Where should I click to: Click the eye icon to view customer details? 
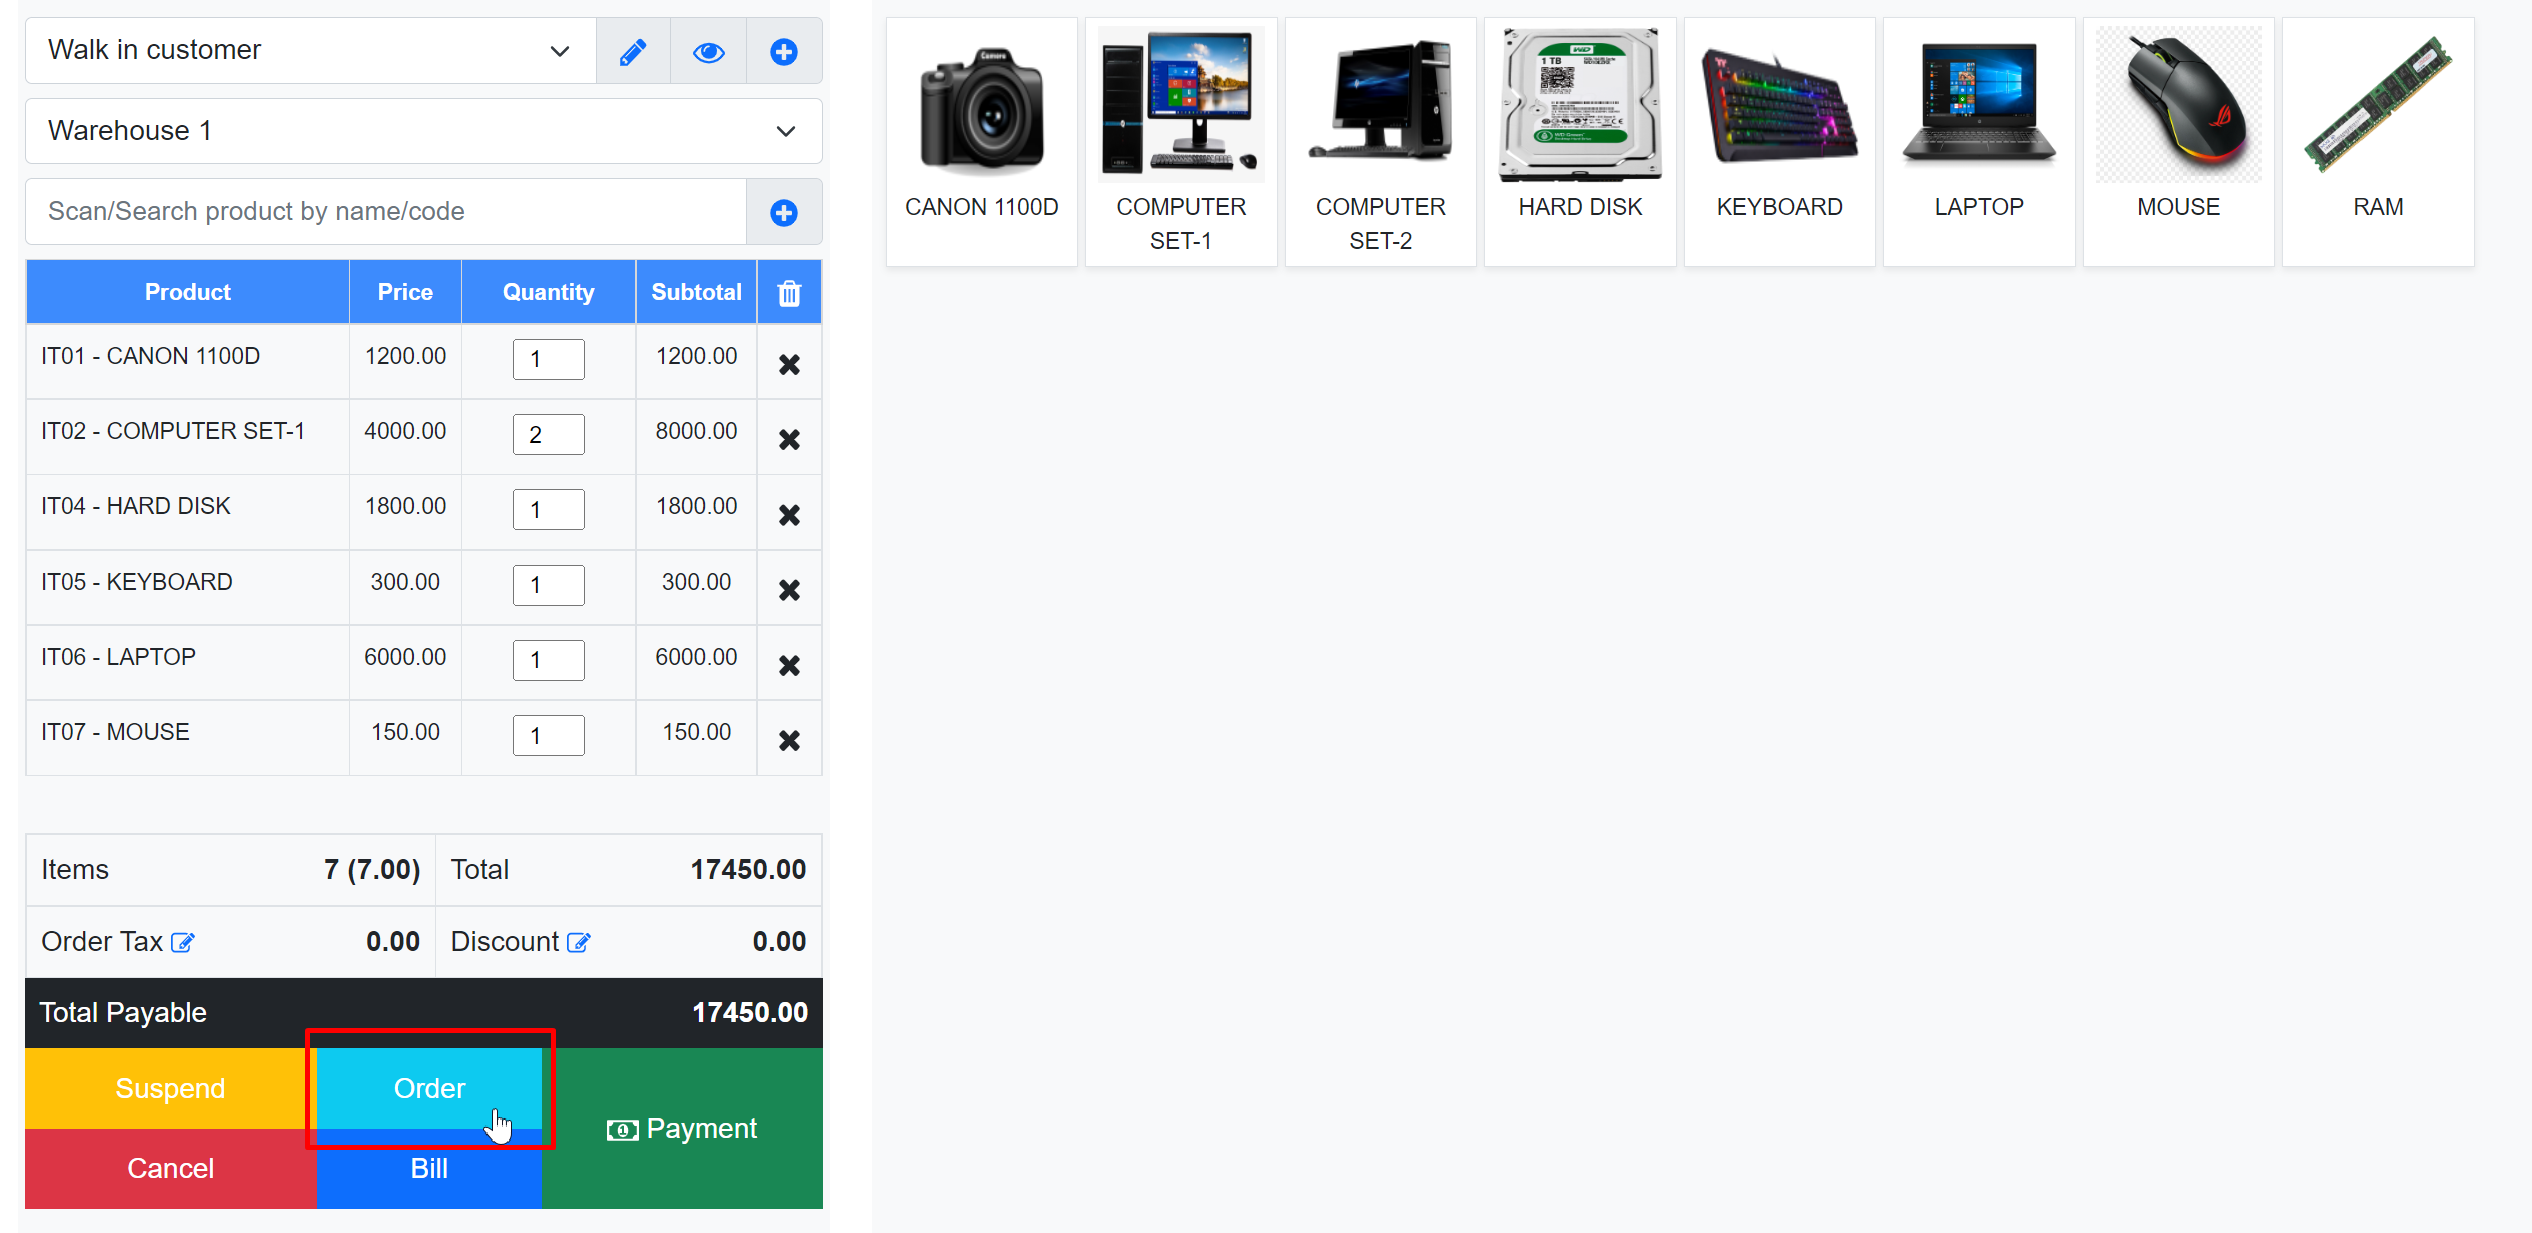tap(708, 50)
